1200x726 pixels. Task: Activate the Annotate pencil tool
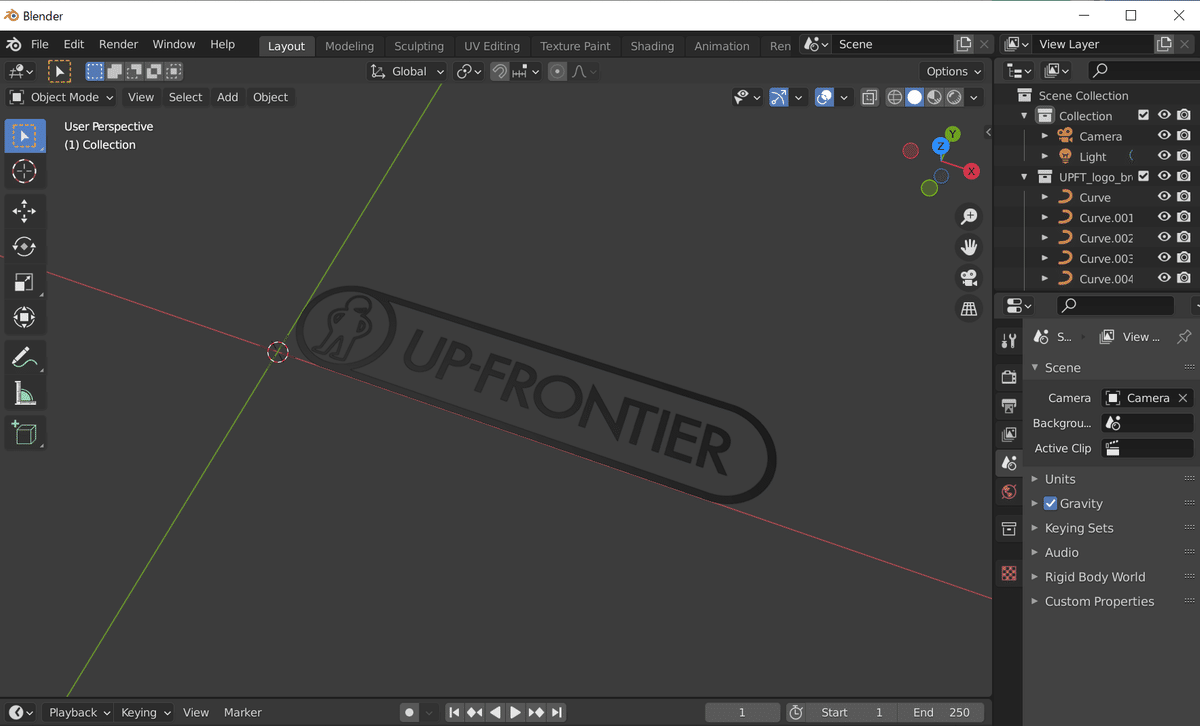(x=25, y=358)
